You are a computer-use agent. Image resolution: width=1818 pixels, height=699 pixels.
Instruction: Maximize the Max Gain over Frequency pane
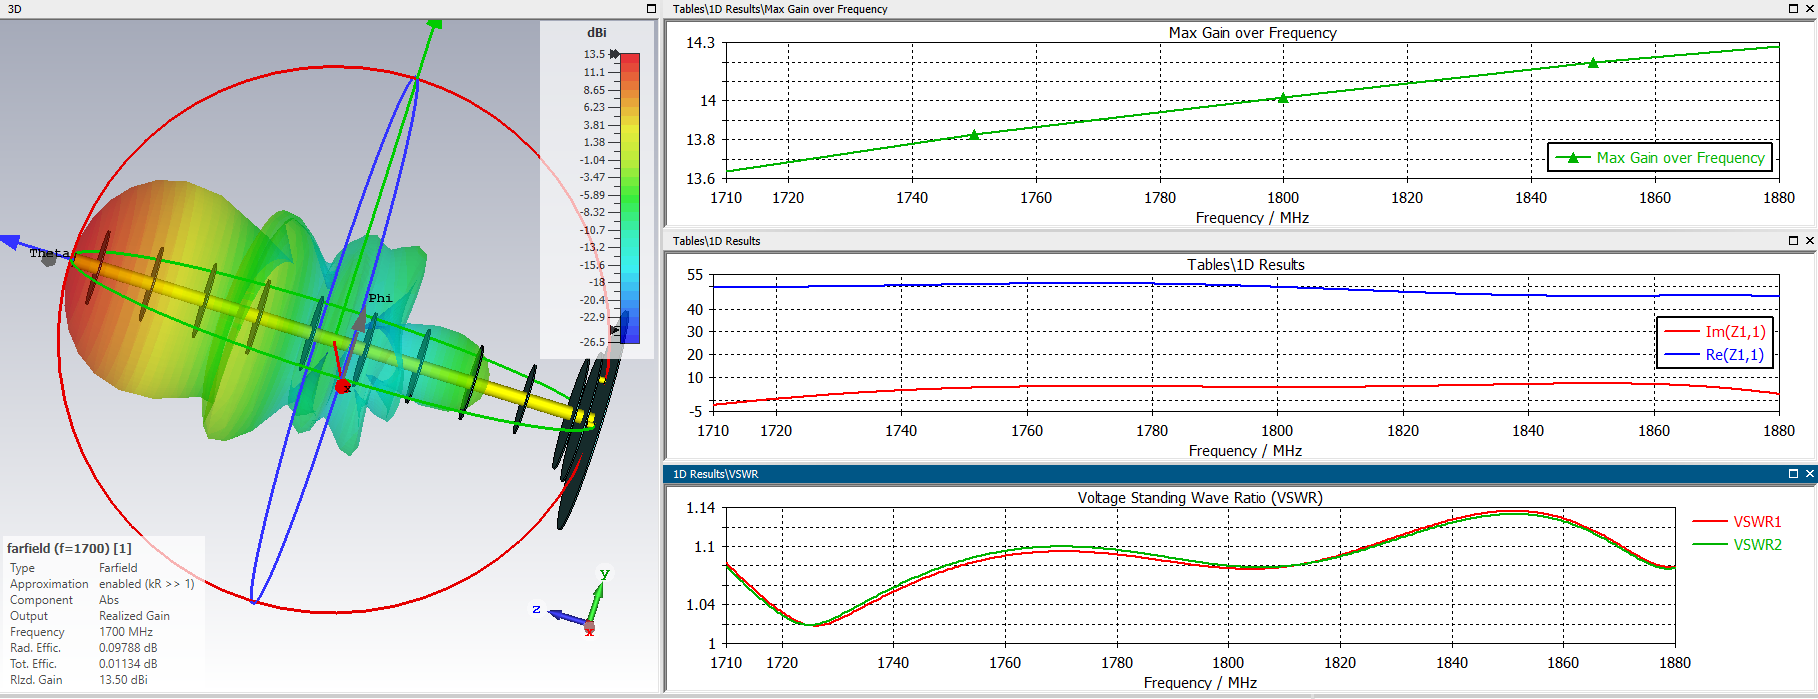click(1793, 9)
